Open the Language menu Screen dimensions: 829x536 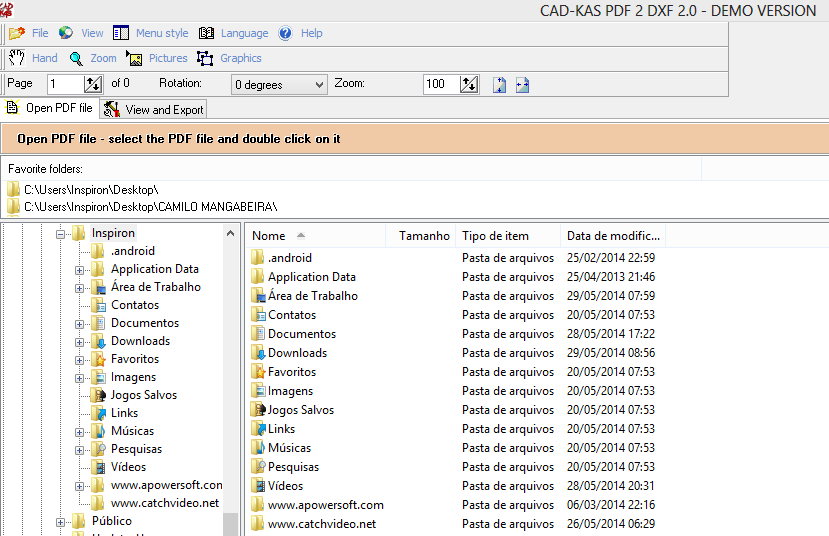click(x=244, y=33)
